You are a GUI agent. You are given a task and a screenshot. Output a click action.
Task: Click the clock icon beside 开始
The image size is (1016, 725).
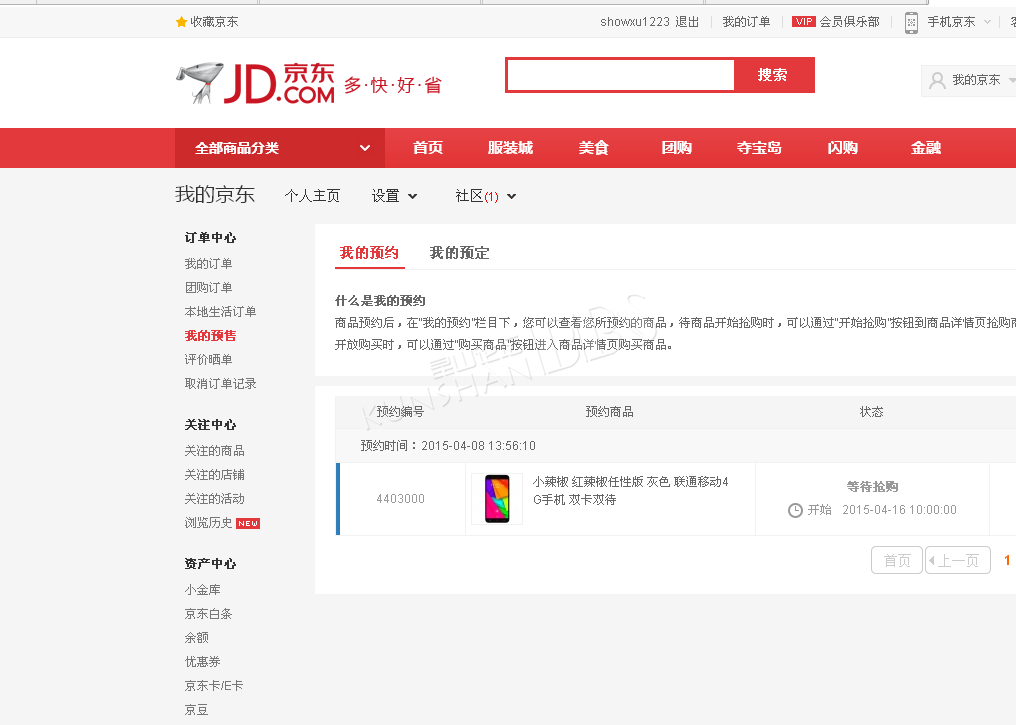pyautogui.click(x=795, y=511)
